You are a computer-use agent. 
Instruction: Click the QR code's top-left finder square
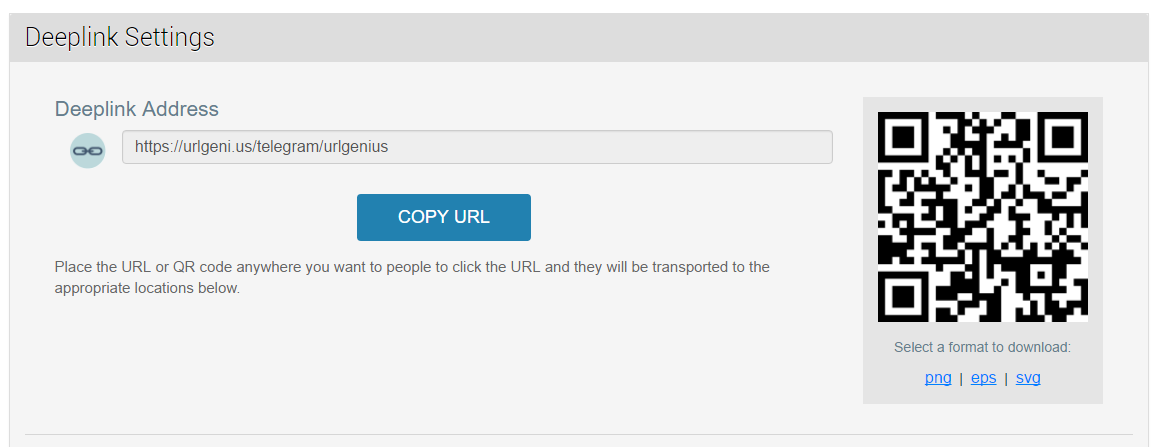click(903, 137)
